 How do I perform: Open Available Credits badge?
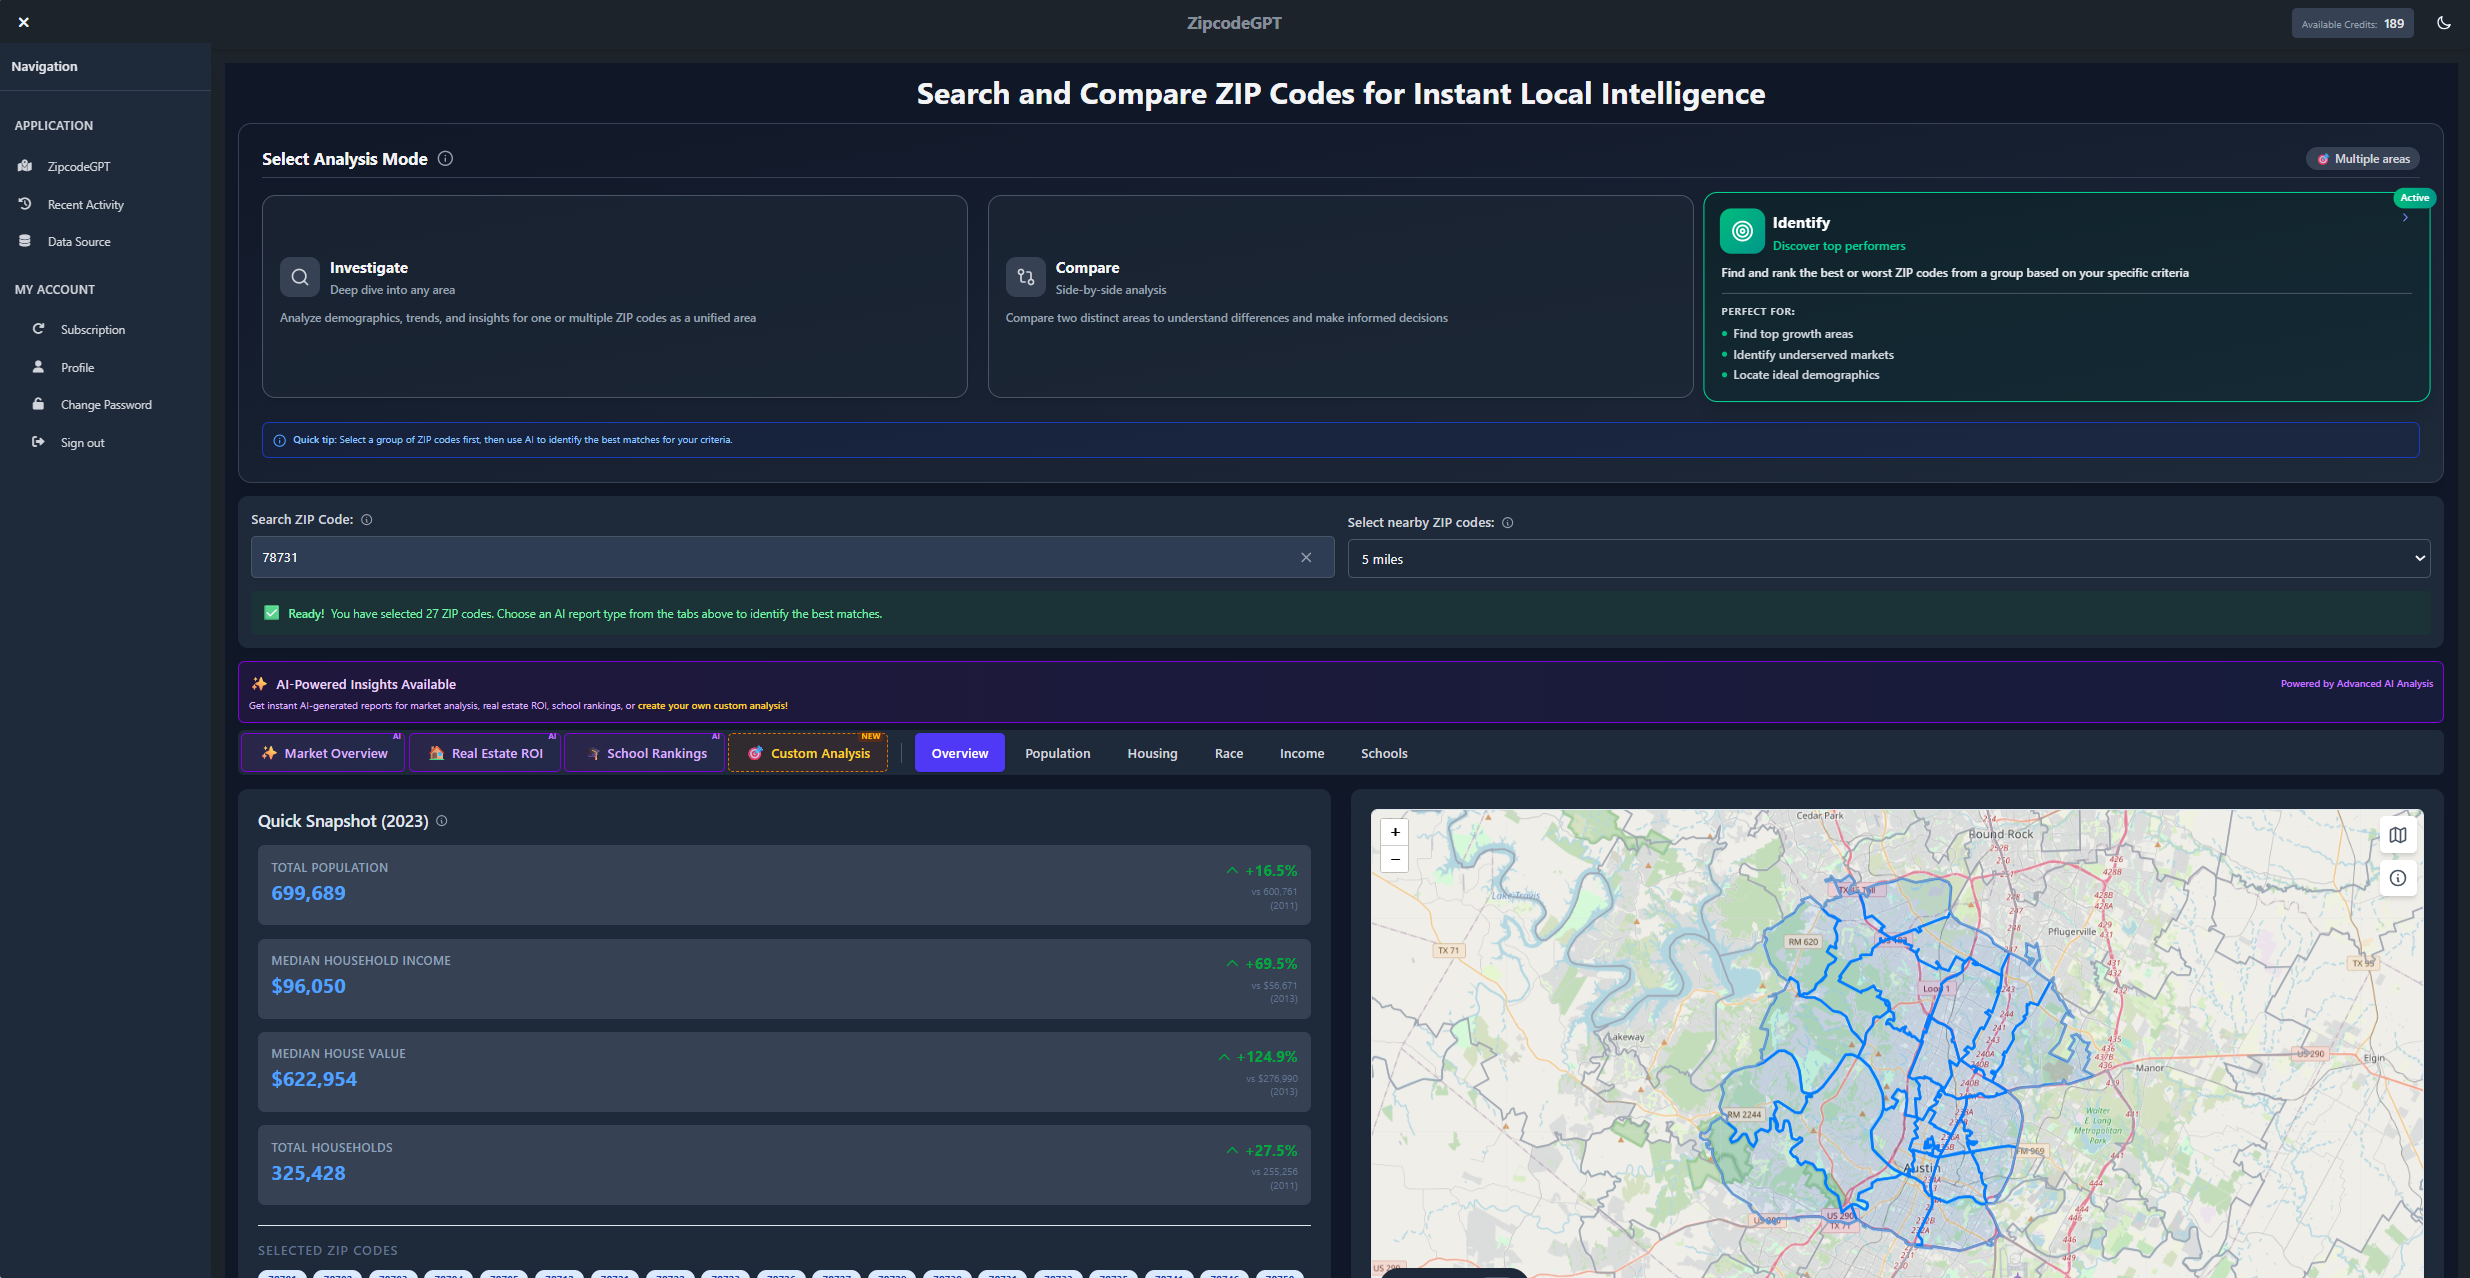point(2352,24)
